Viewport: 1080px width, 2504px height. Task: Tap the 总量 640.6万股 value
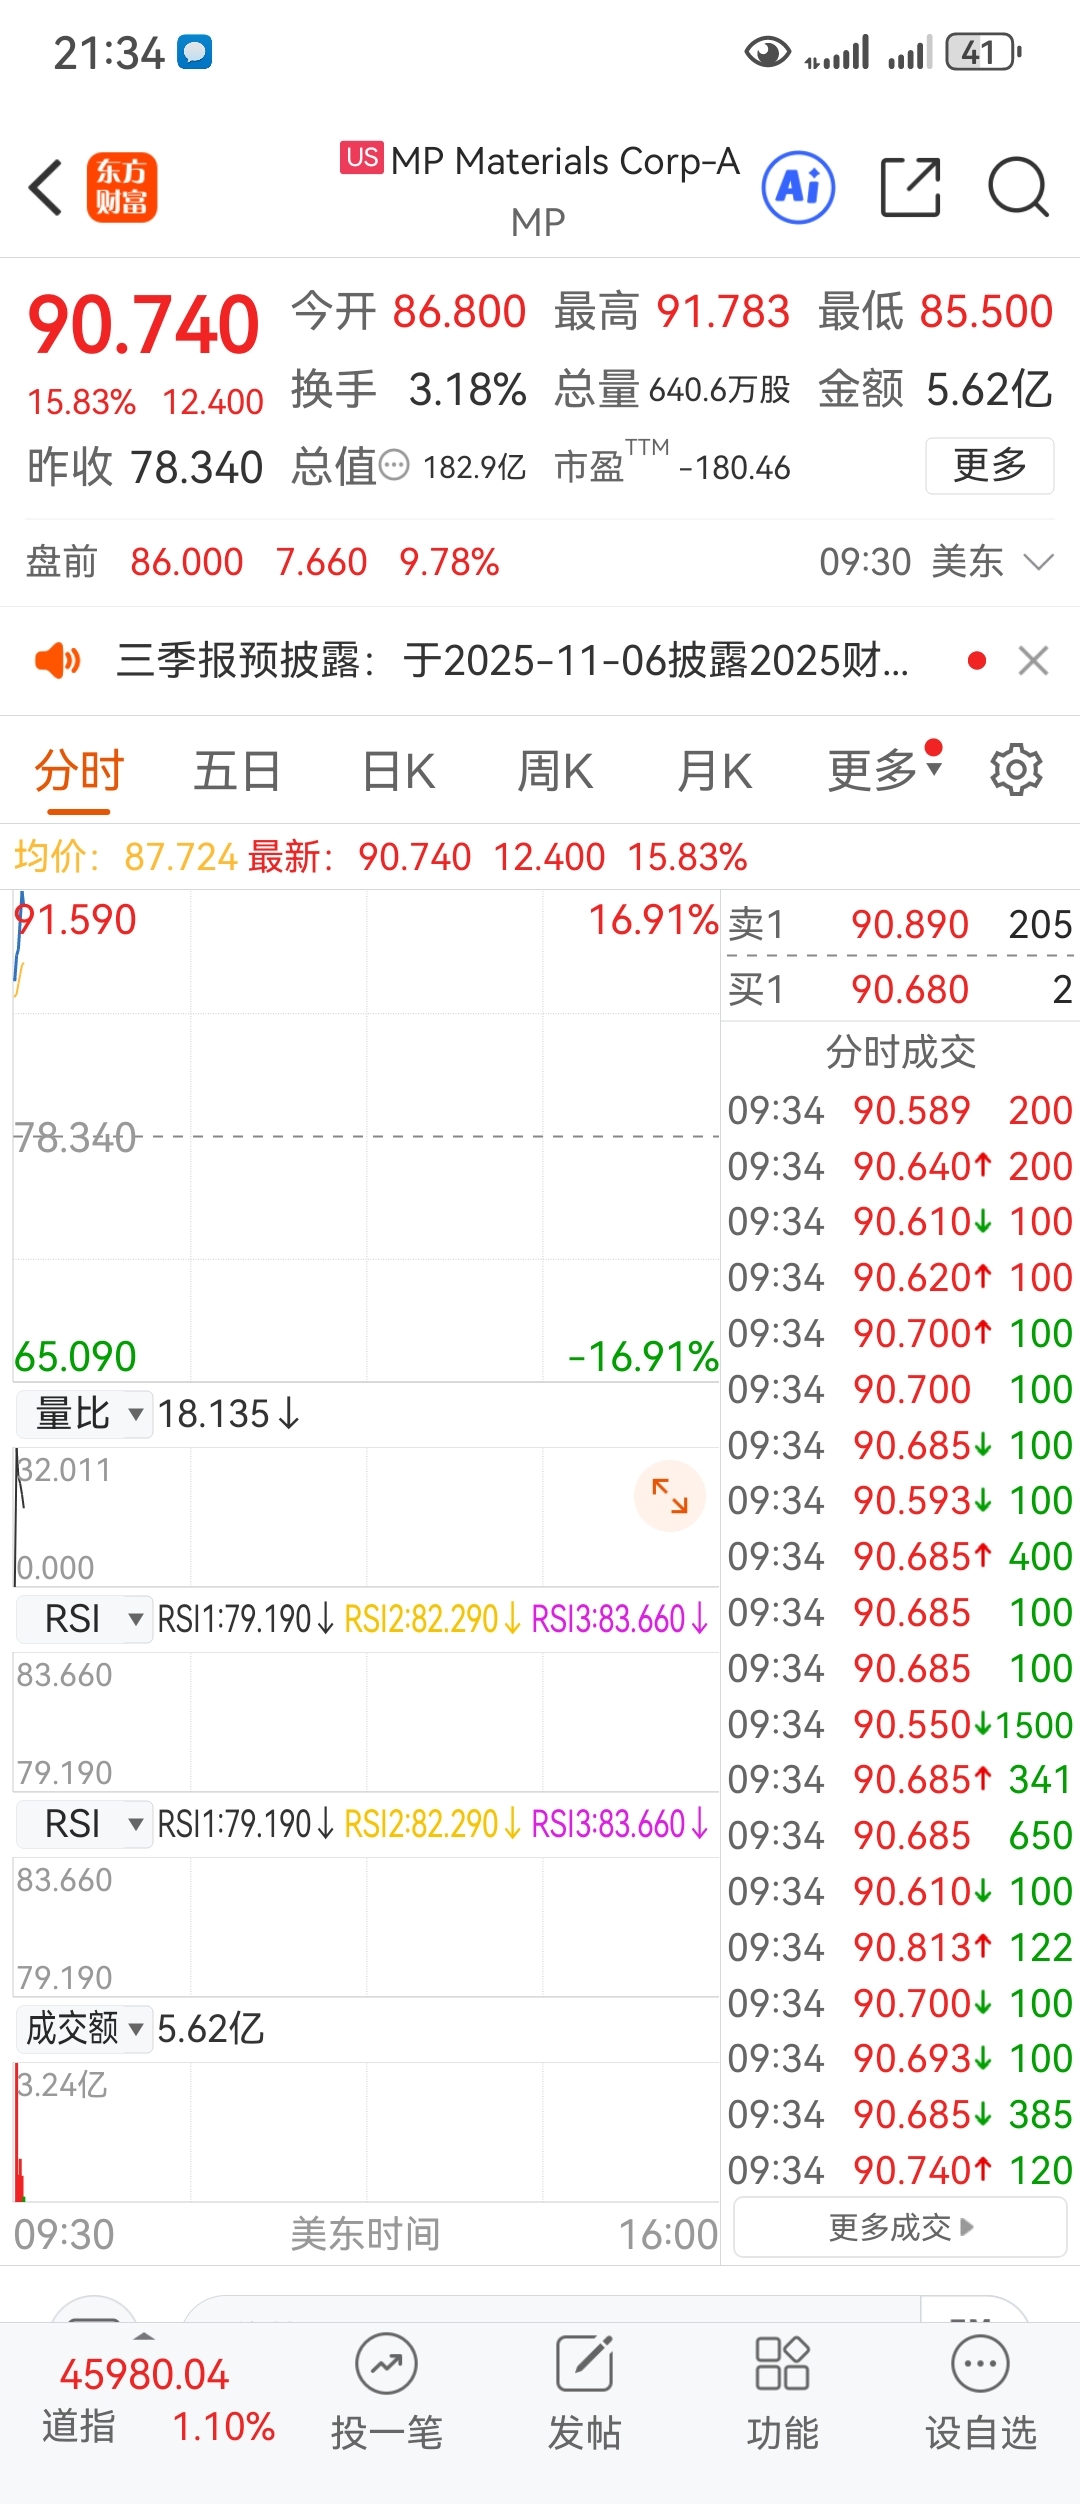click(x=673, y=389)
